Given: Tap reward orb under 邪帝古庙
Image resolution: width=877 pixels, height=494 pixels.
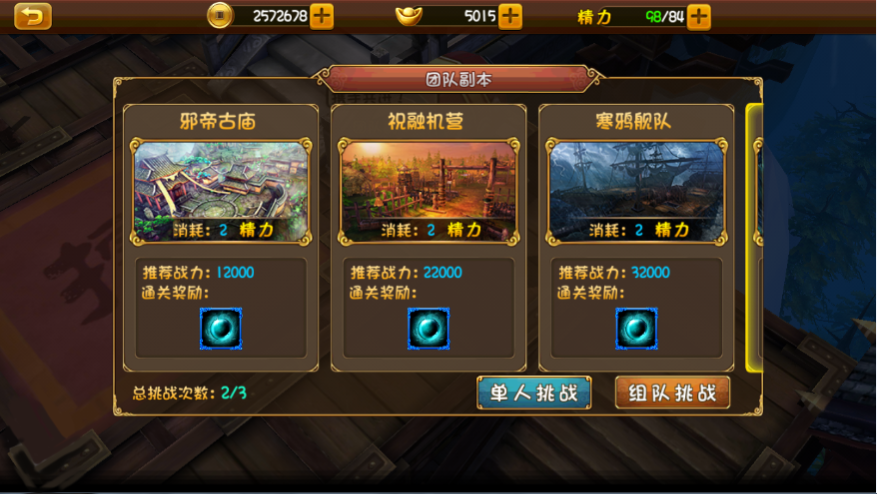Looking at the screenshot, I should tap(221, 328).
